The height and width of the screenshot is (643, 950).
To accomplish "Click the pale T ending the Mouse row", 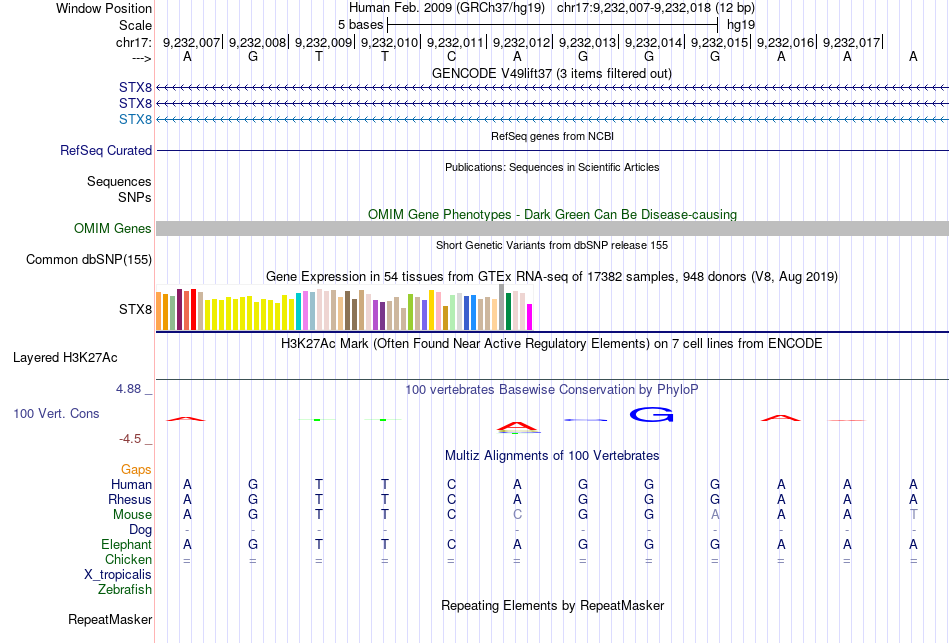I will pos(914,515).
